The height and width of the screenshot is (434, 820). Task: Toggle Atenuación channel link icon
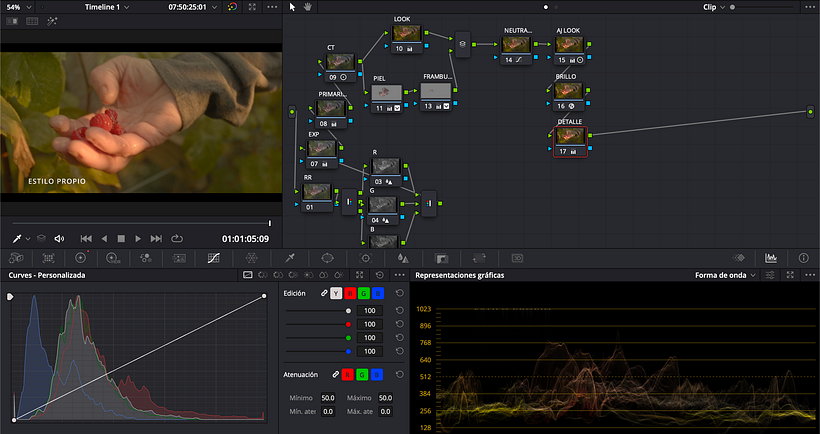click(x=336, y=375)
